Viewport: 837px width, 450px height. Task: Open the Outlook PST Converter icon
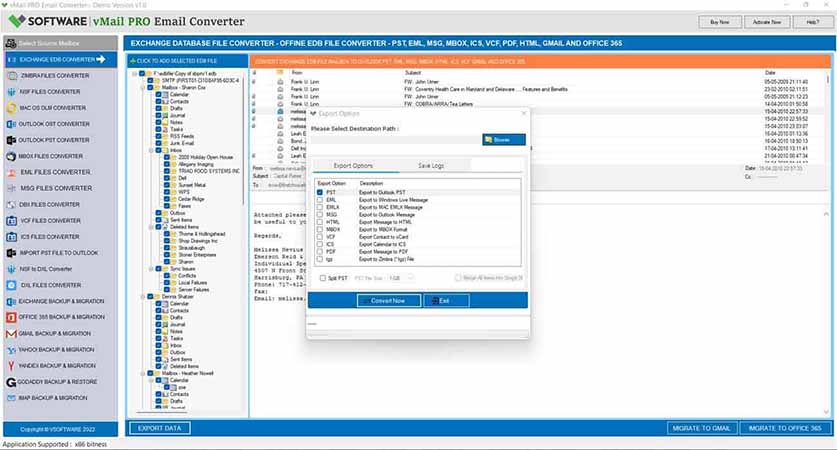11,140
